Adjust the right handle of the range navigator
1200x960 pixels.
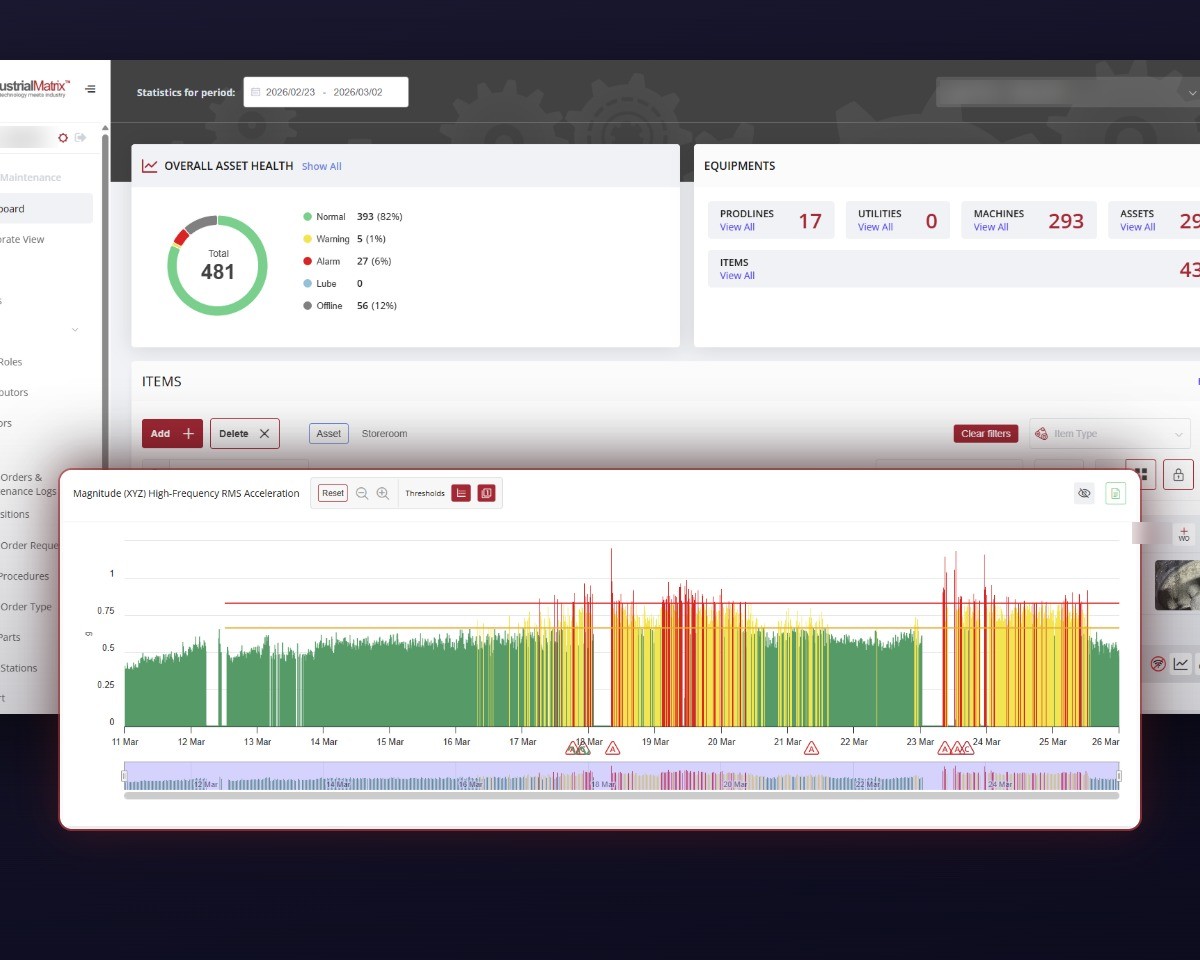pyautogui.click(x=1119, y=776)
